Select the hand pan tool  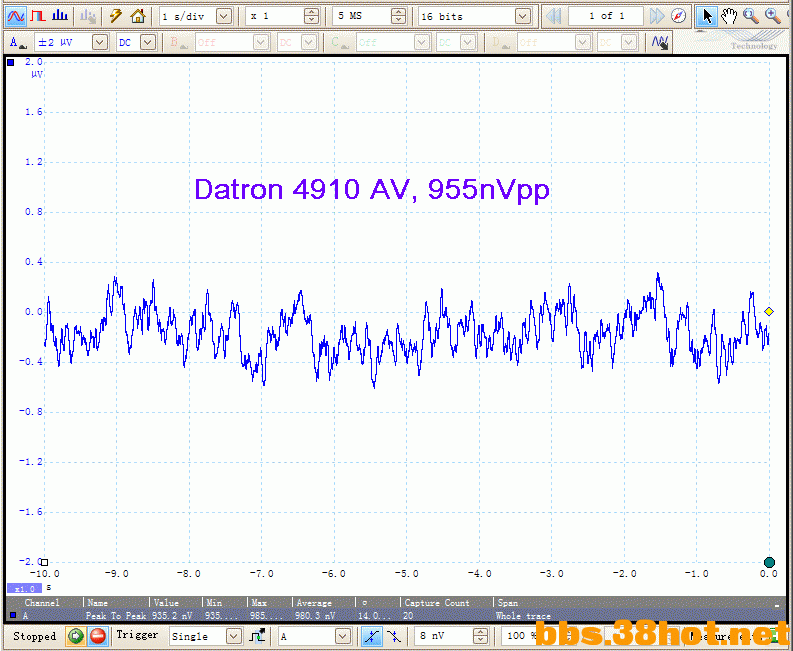coord(729,16)
